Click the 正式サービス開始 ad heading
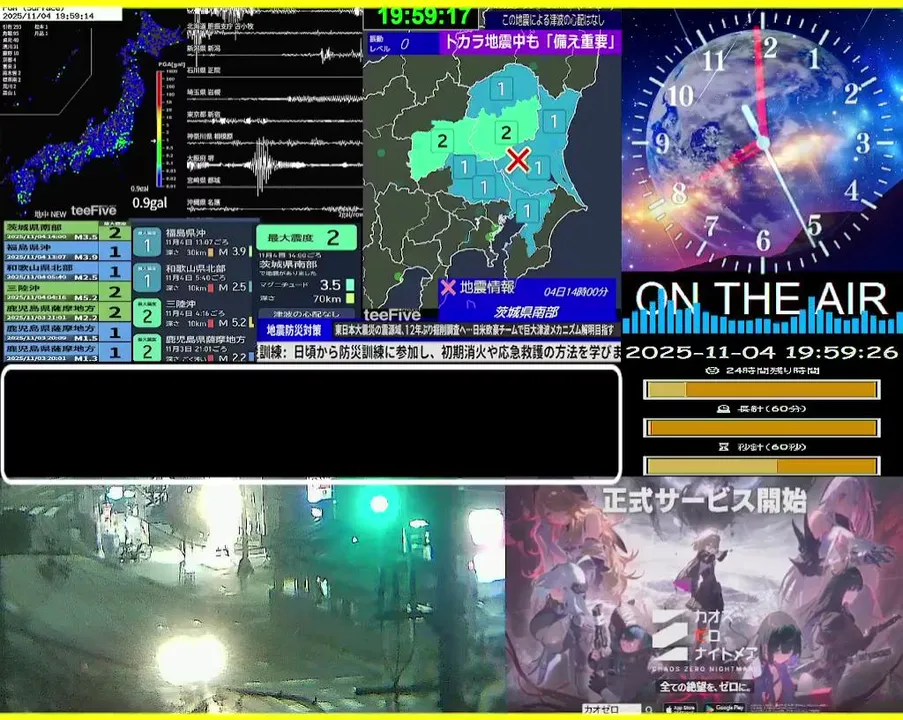Image resolution: width=903 pixels, height=720 pixels. click(x=704, y=500)
